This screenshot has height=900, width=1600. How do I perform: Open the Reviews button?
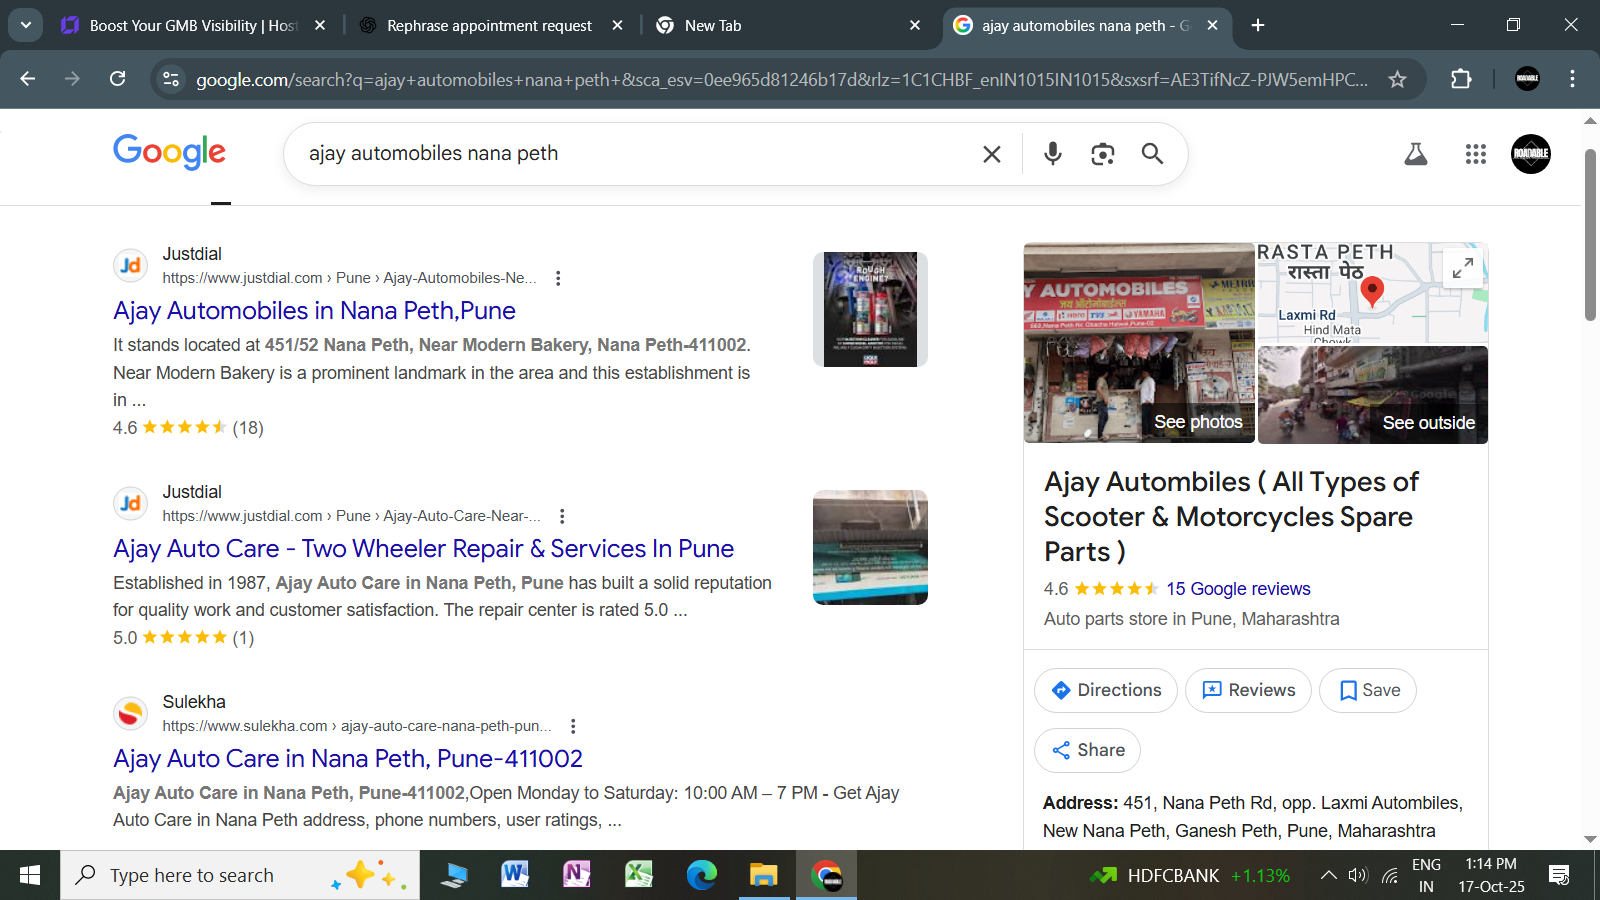point(1248,690)
